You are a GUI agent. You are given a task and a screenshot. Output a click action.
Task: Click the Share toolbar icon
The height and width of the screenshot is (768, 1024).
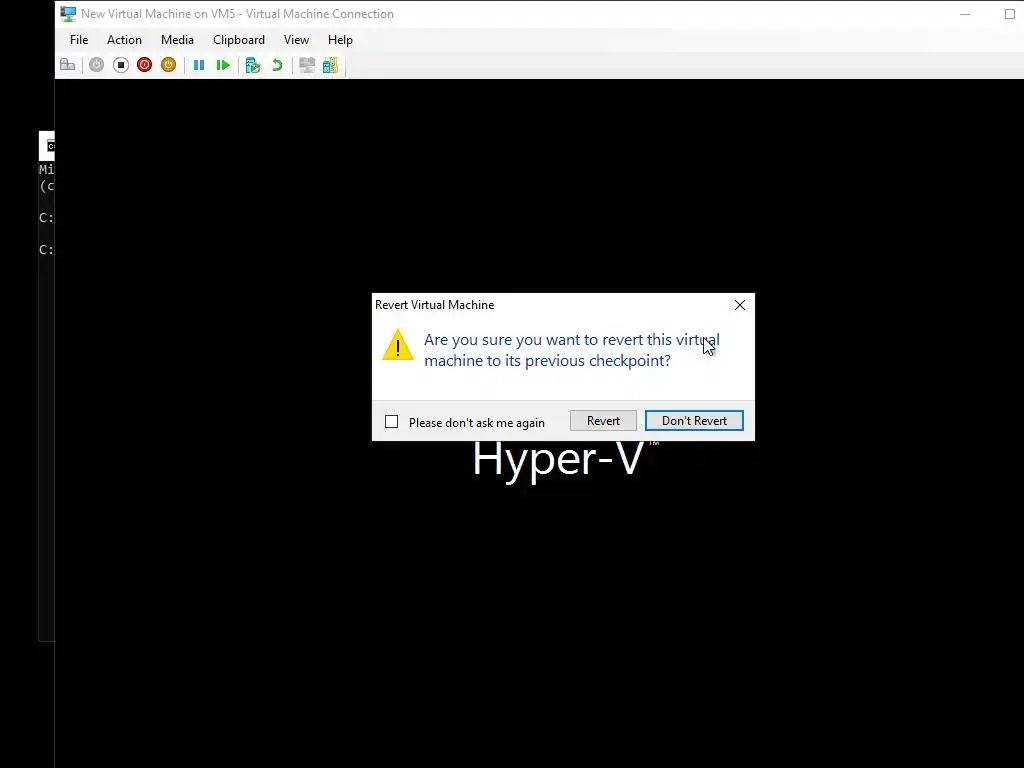point(330,65)
